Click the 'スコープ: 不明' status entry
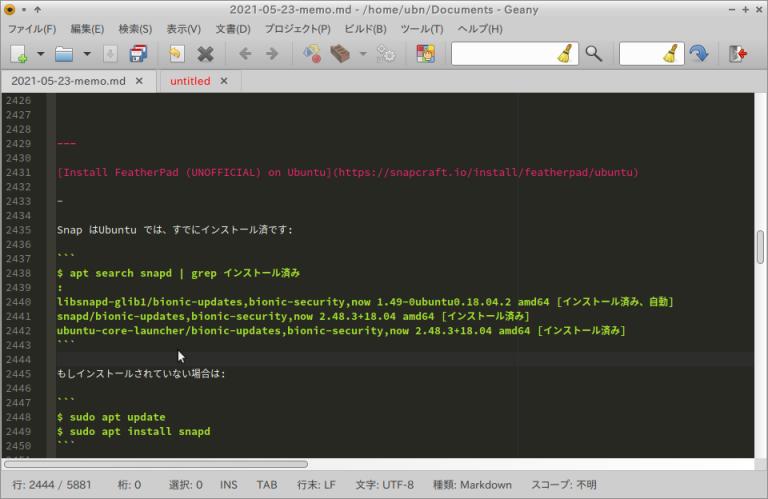Screen dimensions: 768x499 pos(564,485)
